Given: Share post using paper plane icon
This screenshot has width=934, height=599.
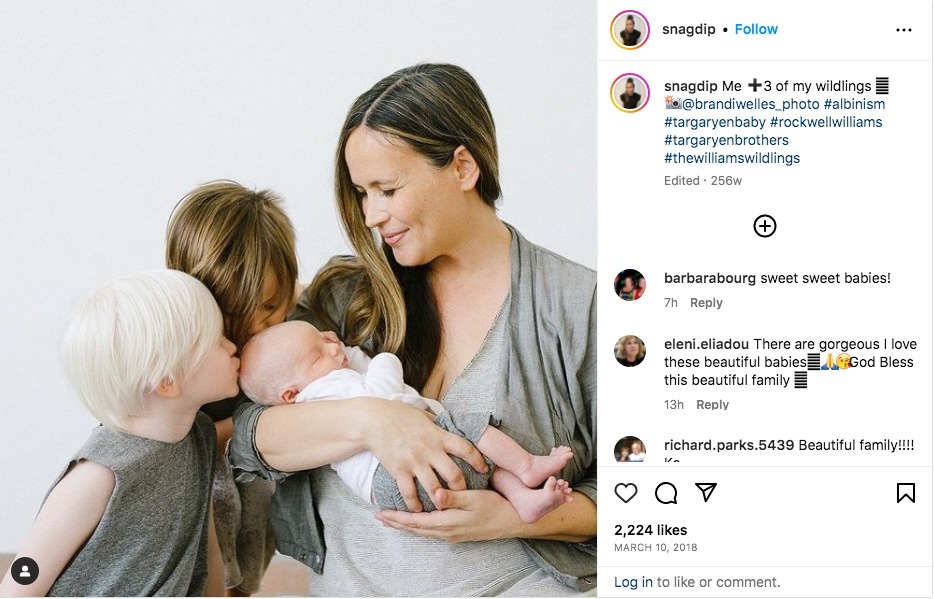Looking at the screenshot, I should 706,492.
